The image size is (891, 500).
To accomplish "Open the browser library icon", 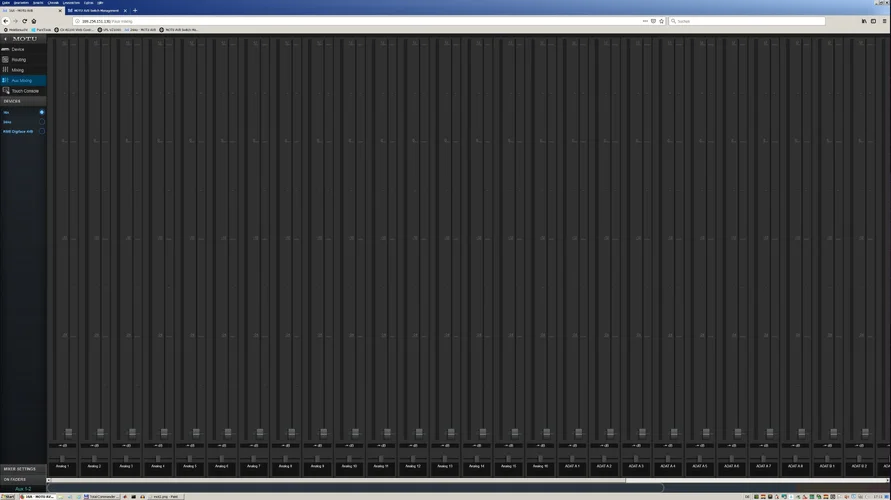I will coord(864,21).
